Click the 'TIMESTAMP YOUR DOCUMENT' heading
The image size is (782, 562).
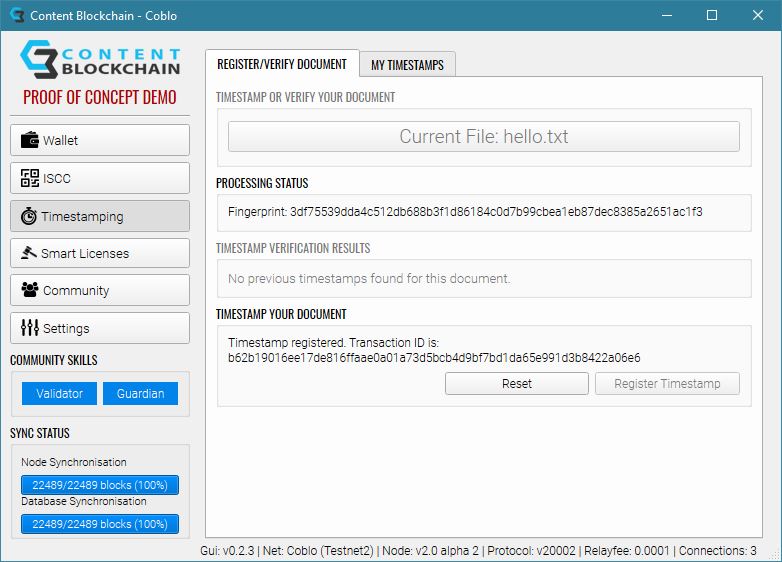point(281,314)
